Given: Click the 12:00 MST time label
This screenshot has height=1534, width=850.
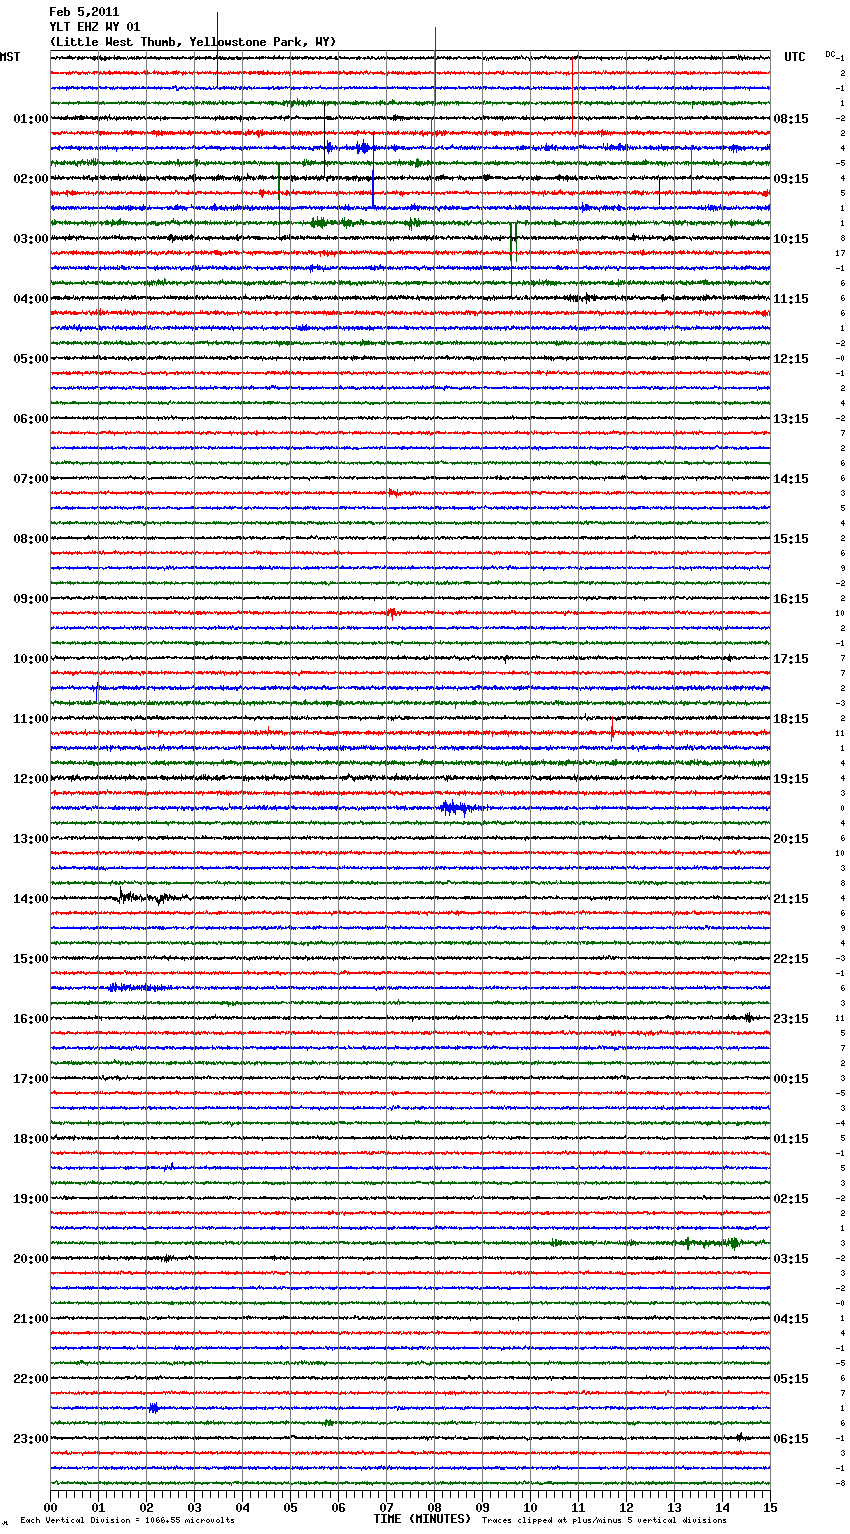Looking at the screenshot, I should 31,779.
